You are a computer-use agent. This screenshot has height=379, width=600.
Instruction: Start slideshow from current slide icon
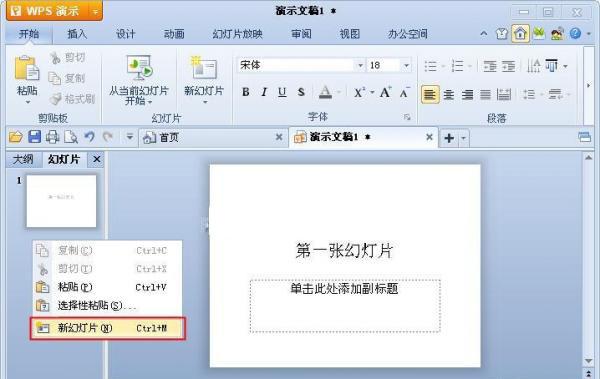pyautogui.click(x=139, y=68)
